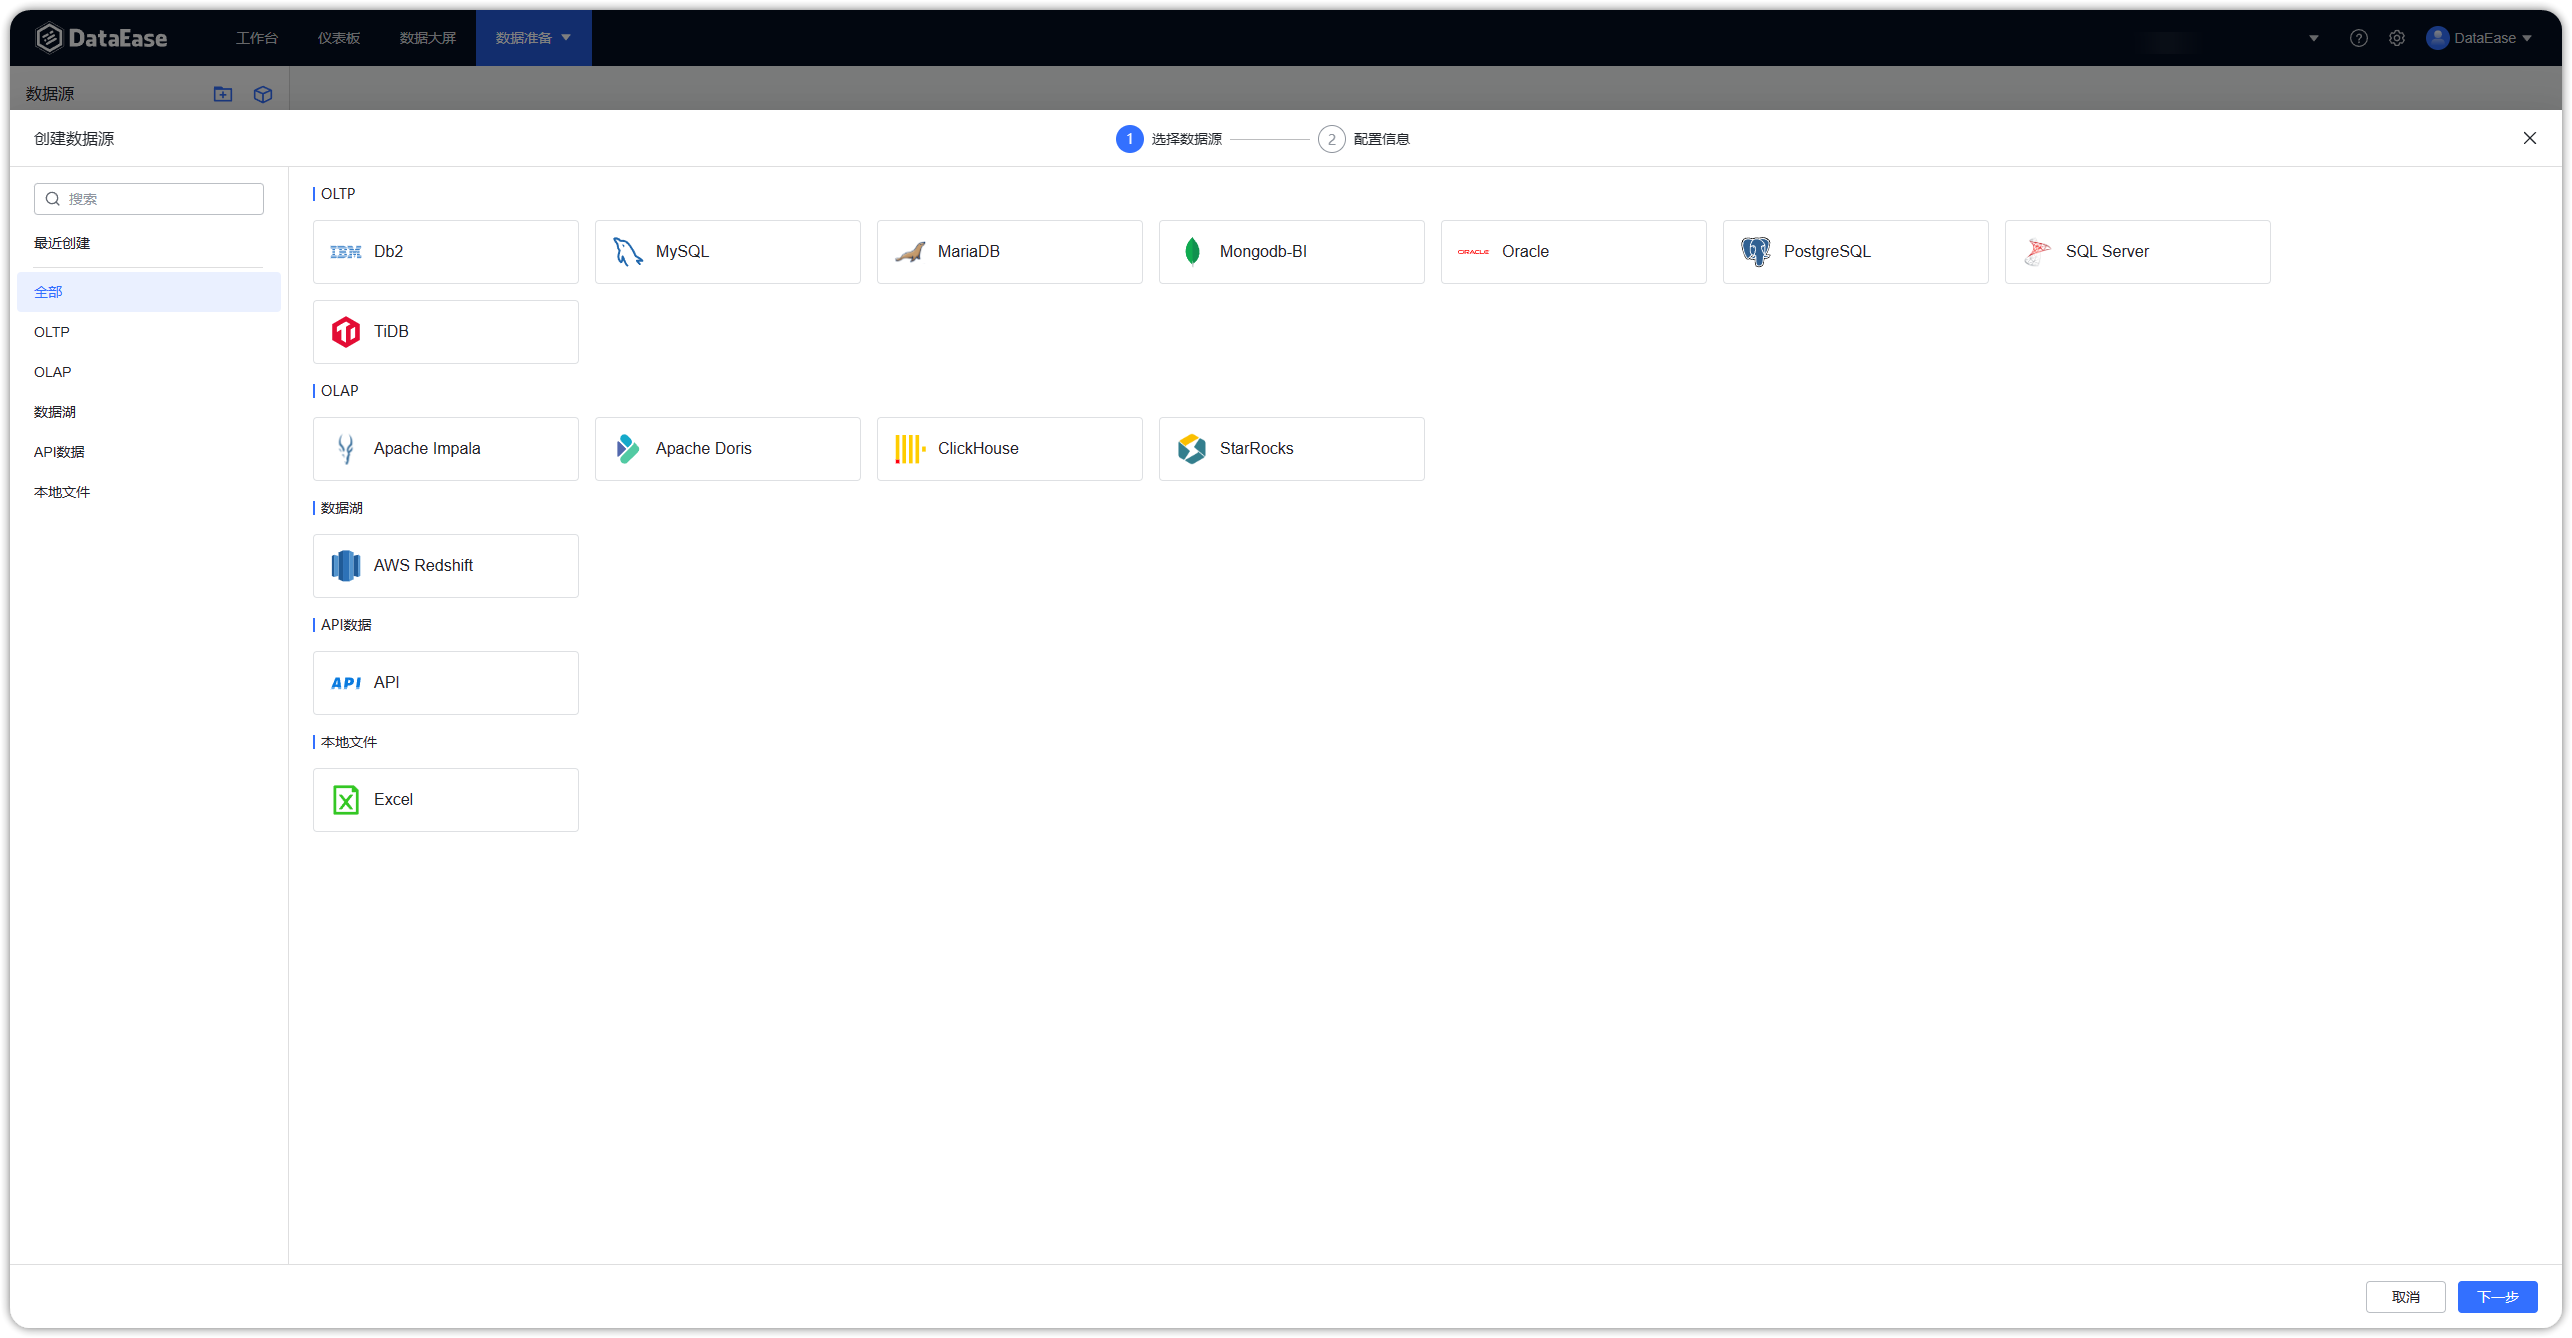This screenshot has width=2572, height=1338.
Task: Close the 创建数据源 dialog
Action: 2530,138
